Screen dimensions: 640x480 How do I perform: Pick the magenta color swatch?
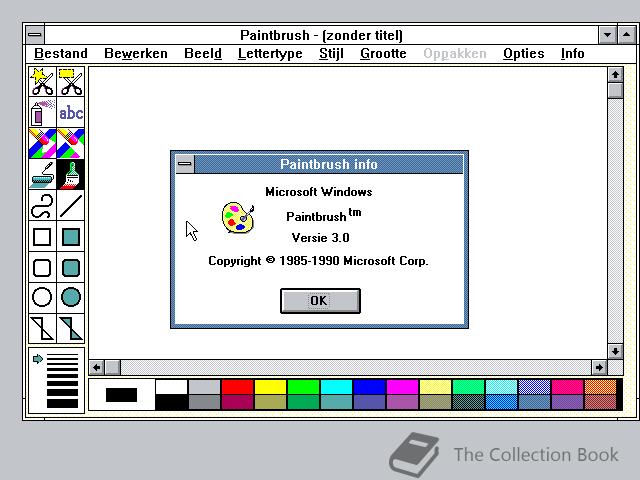402,387
